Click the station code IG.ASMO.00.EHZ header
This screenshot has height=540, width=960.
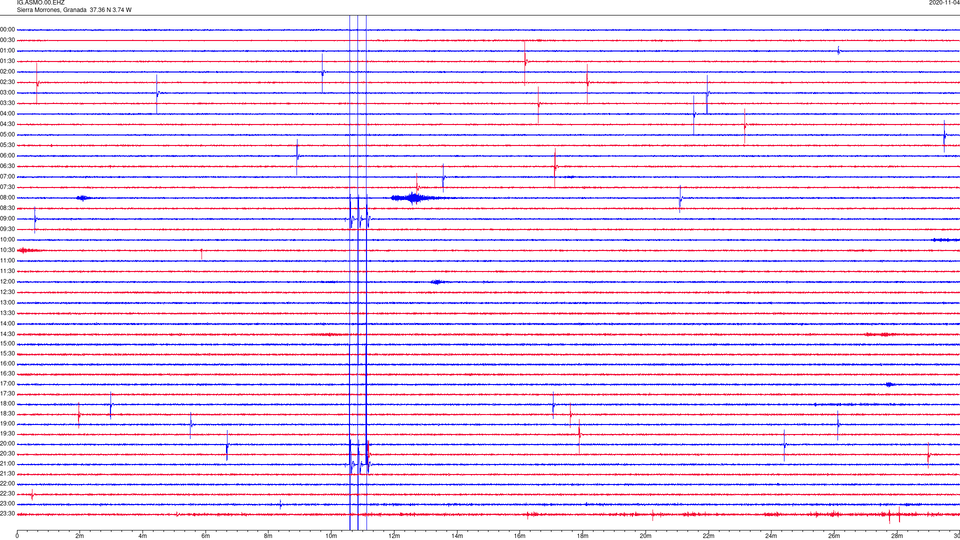40,3
